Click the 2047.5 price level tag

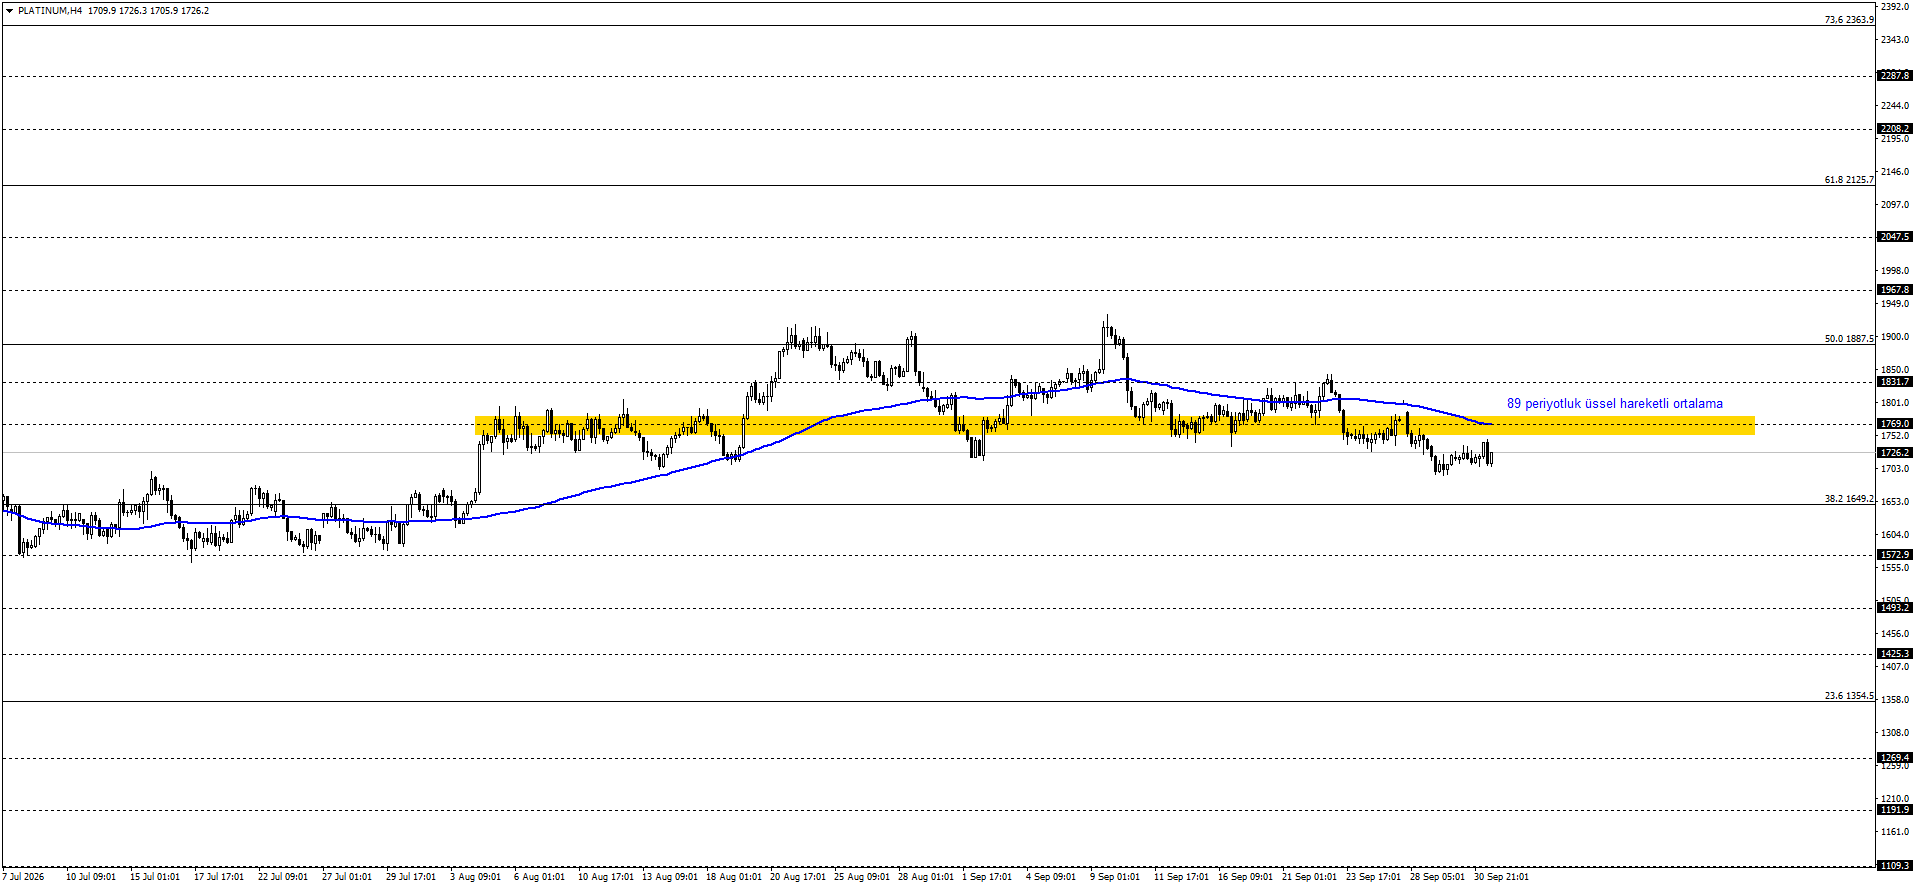(x=1895, y=237)
